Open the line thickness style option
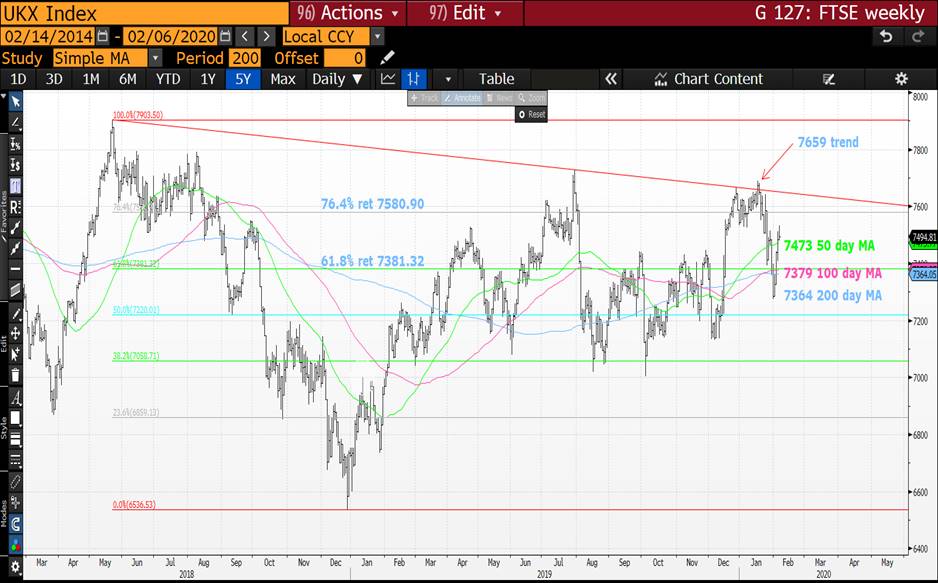 point(16,439)
